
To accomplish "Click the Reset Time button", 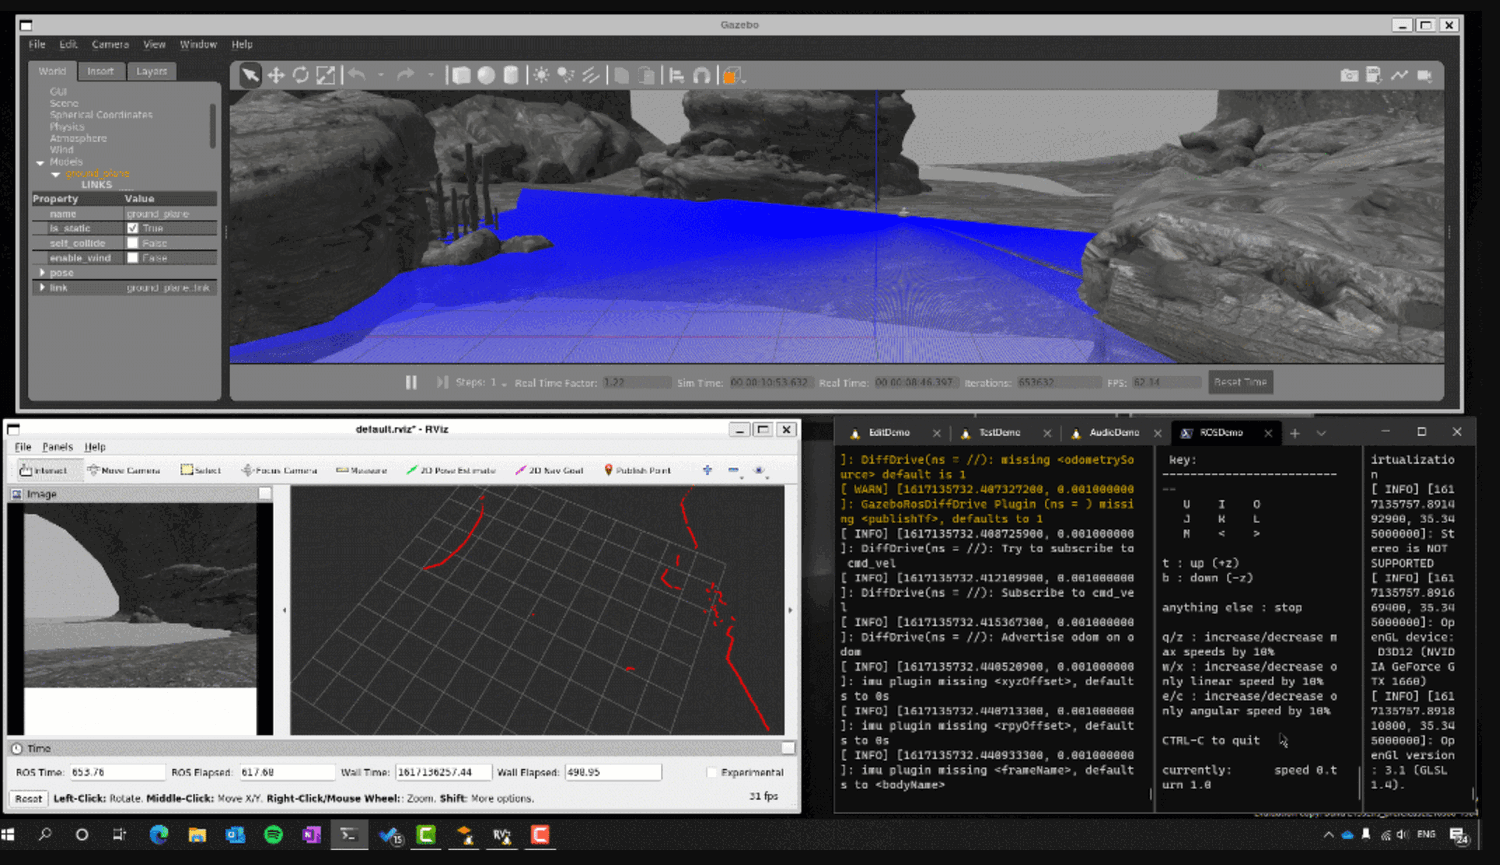I will pos(1240,382).
